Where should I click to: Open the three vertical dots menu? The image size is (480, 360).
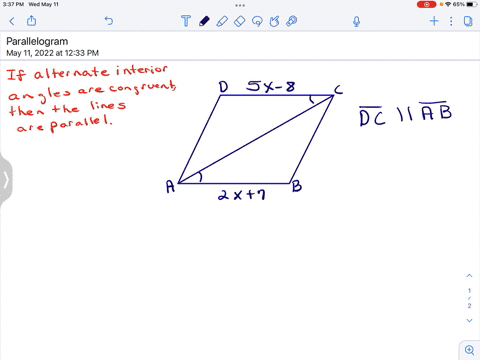coord(451,21)
